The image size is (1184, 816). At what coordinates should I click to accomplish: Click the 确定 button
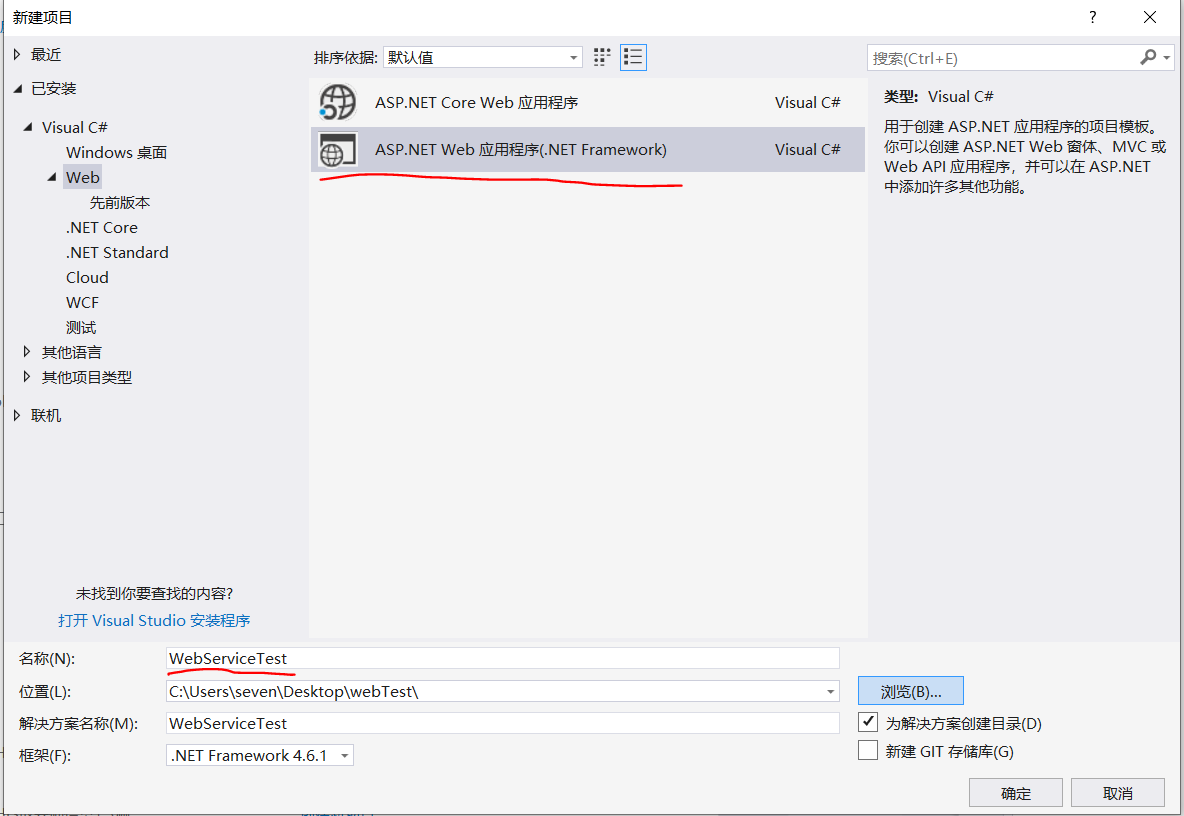tap(1016, 793)
